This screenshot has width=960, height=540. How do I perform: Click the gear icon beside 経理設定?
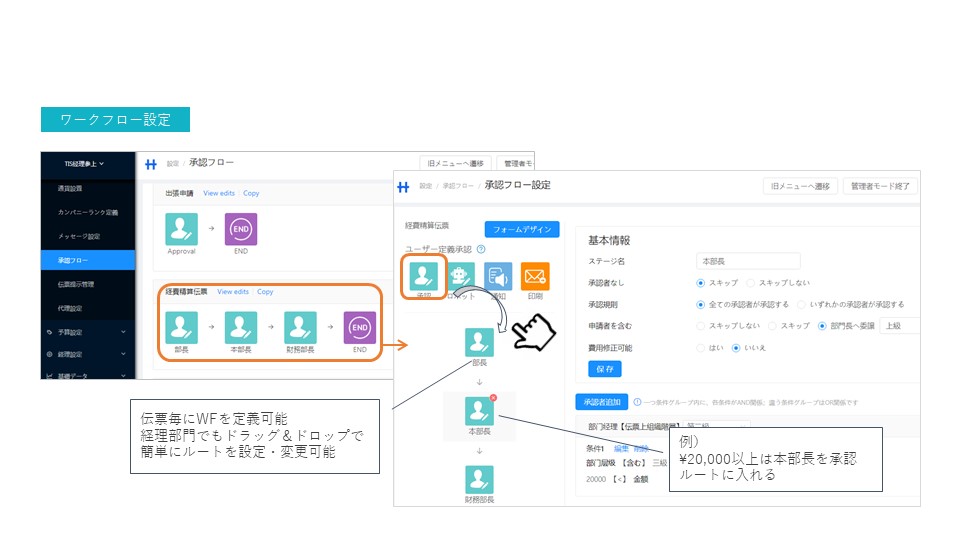(x=50, y=354)
